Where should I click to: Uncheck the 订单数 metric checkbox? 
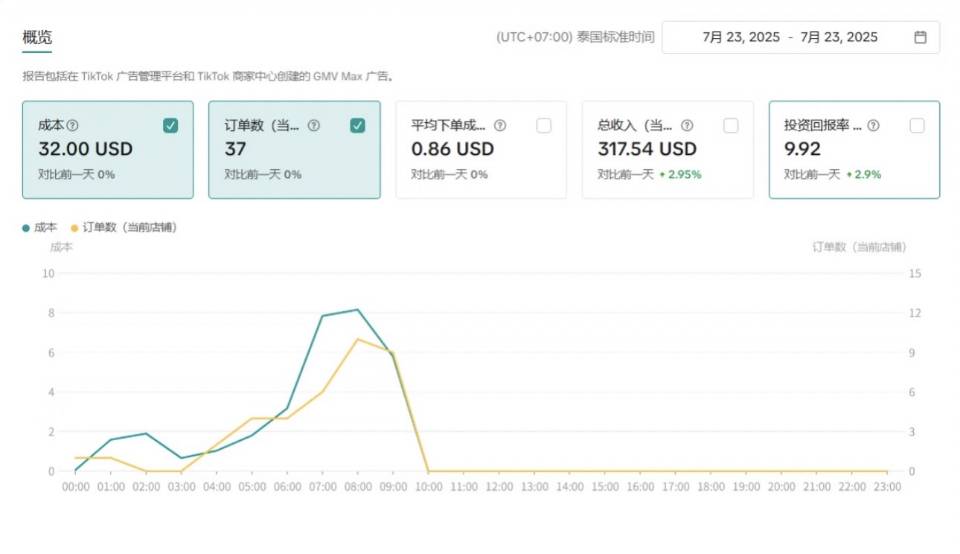click(x=358, y=125)
